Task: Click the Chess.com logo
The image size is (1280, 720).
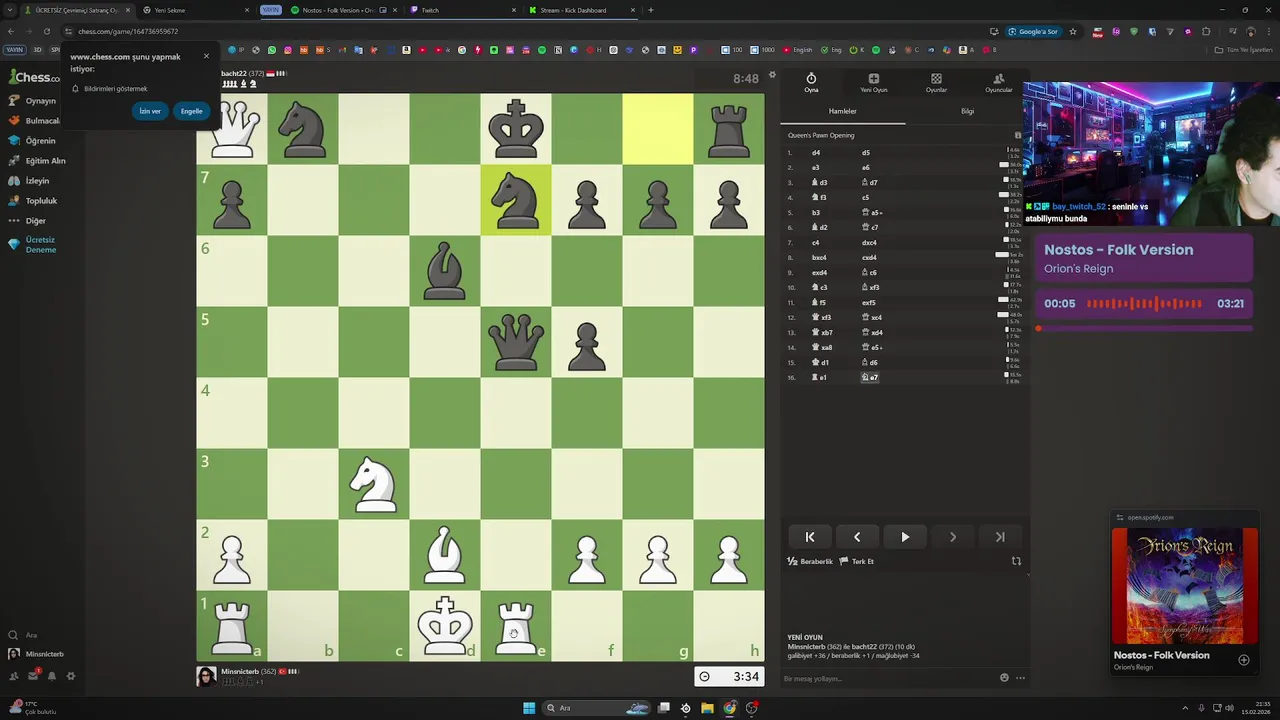Action: pyautogui.click(x=34, y=77)
